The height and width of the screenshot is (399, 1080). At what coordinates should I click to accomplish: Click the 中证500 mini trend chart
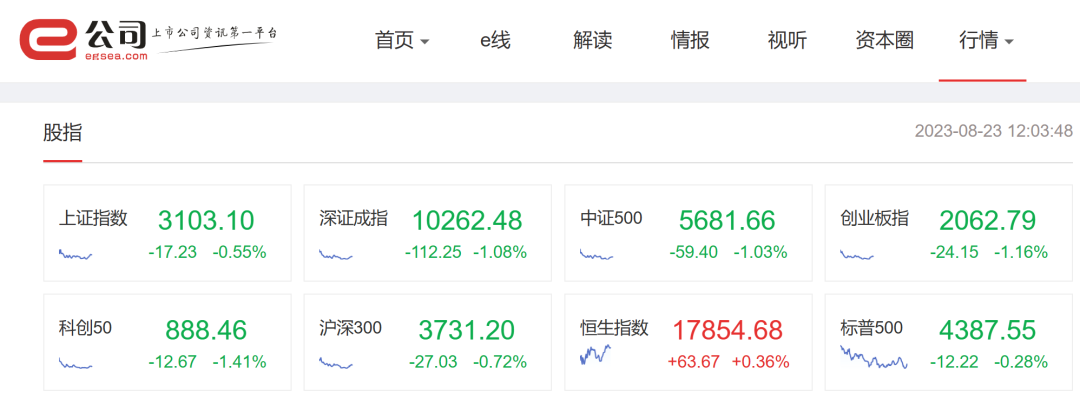click(596, 255)
